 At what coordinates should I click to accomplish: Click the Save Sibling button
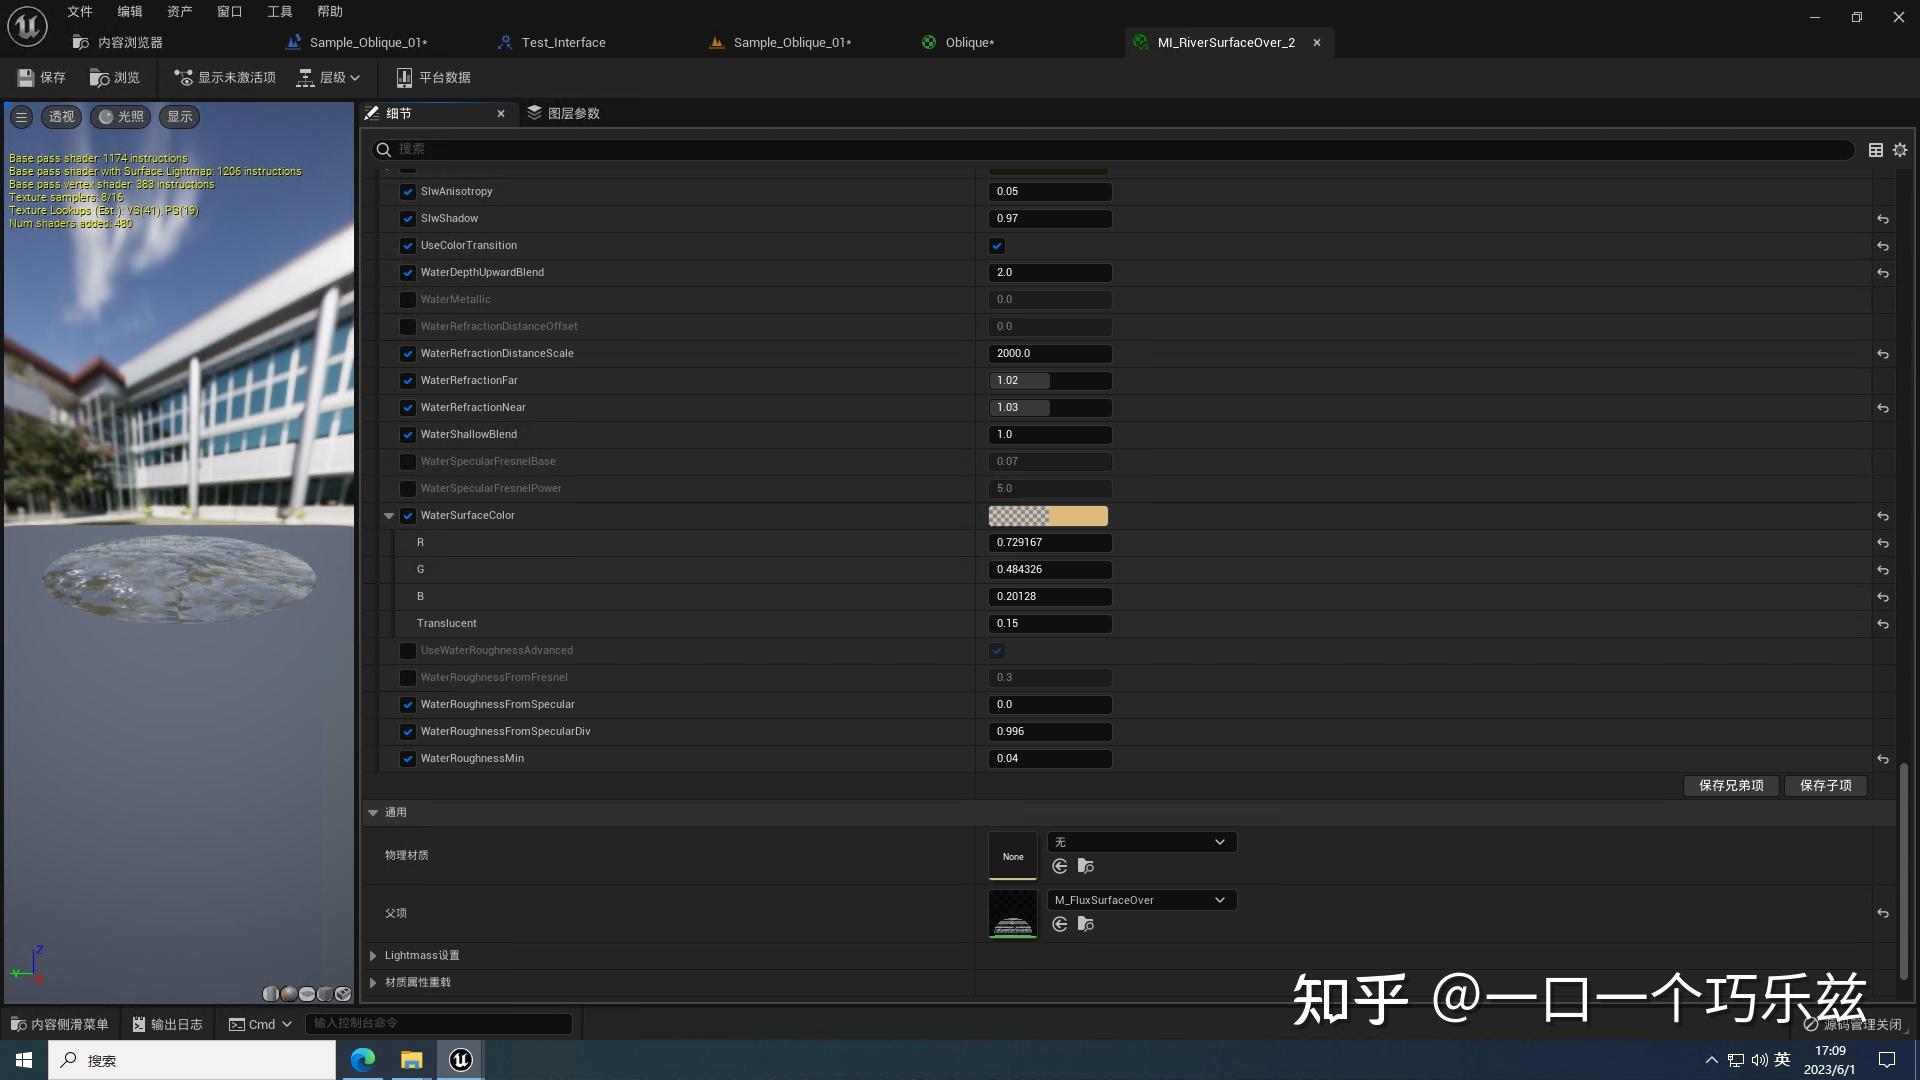coord(1730,785)
